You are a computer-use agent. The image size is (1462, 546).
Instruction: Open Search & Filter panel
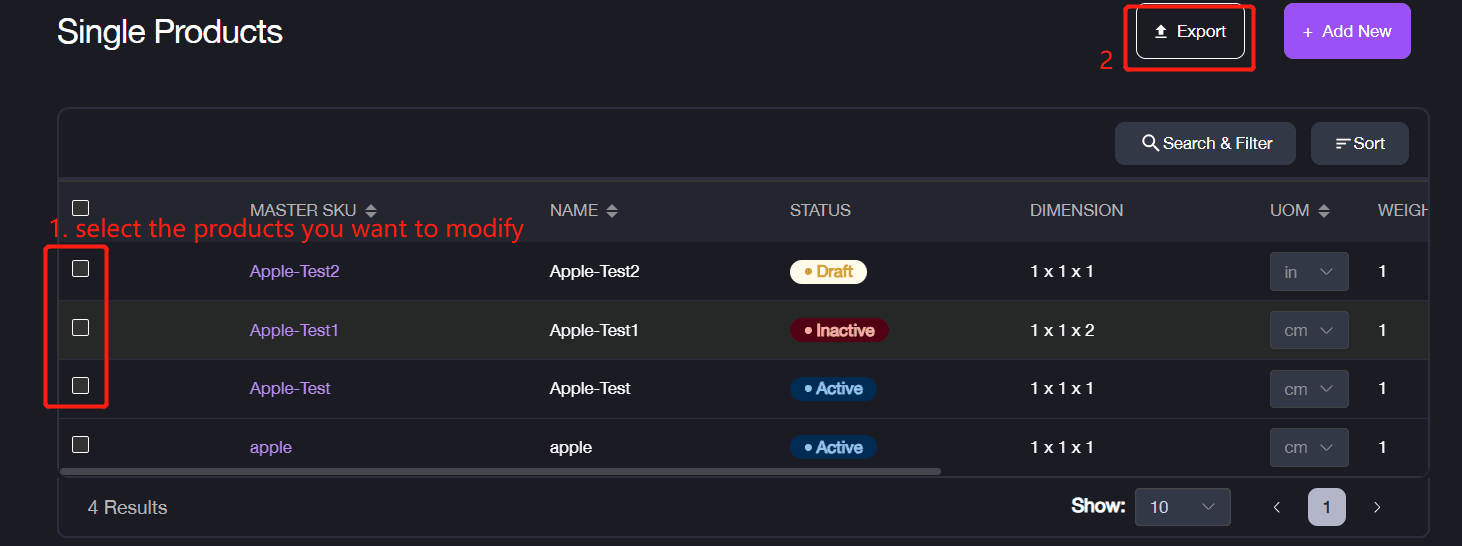tap(1205, 144)
